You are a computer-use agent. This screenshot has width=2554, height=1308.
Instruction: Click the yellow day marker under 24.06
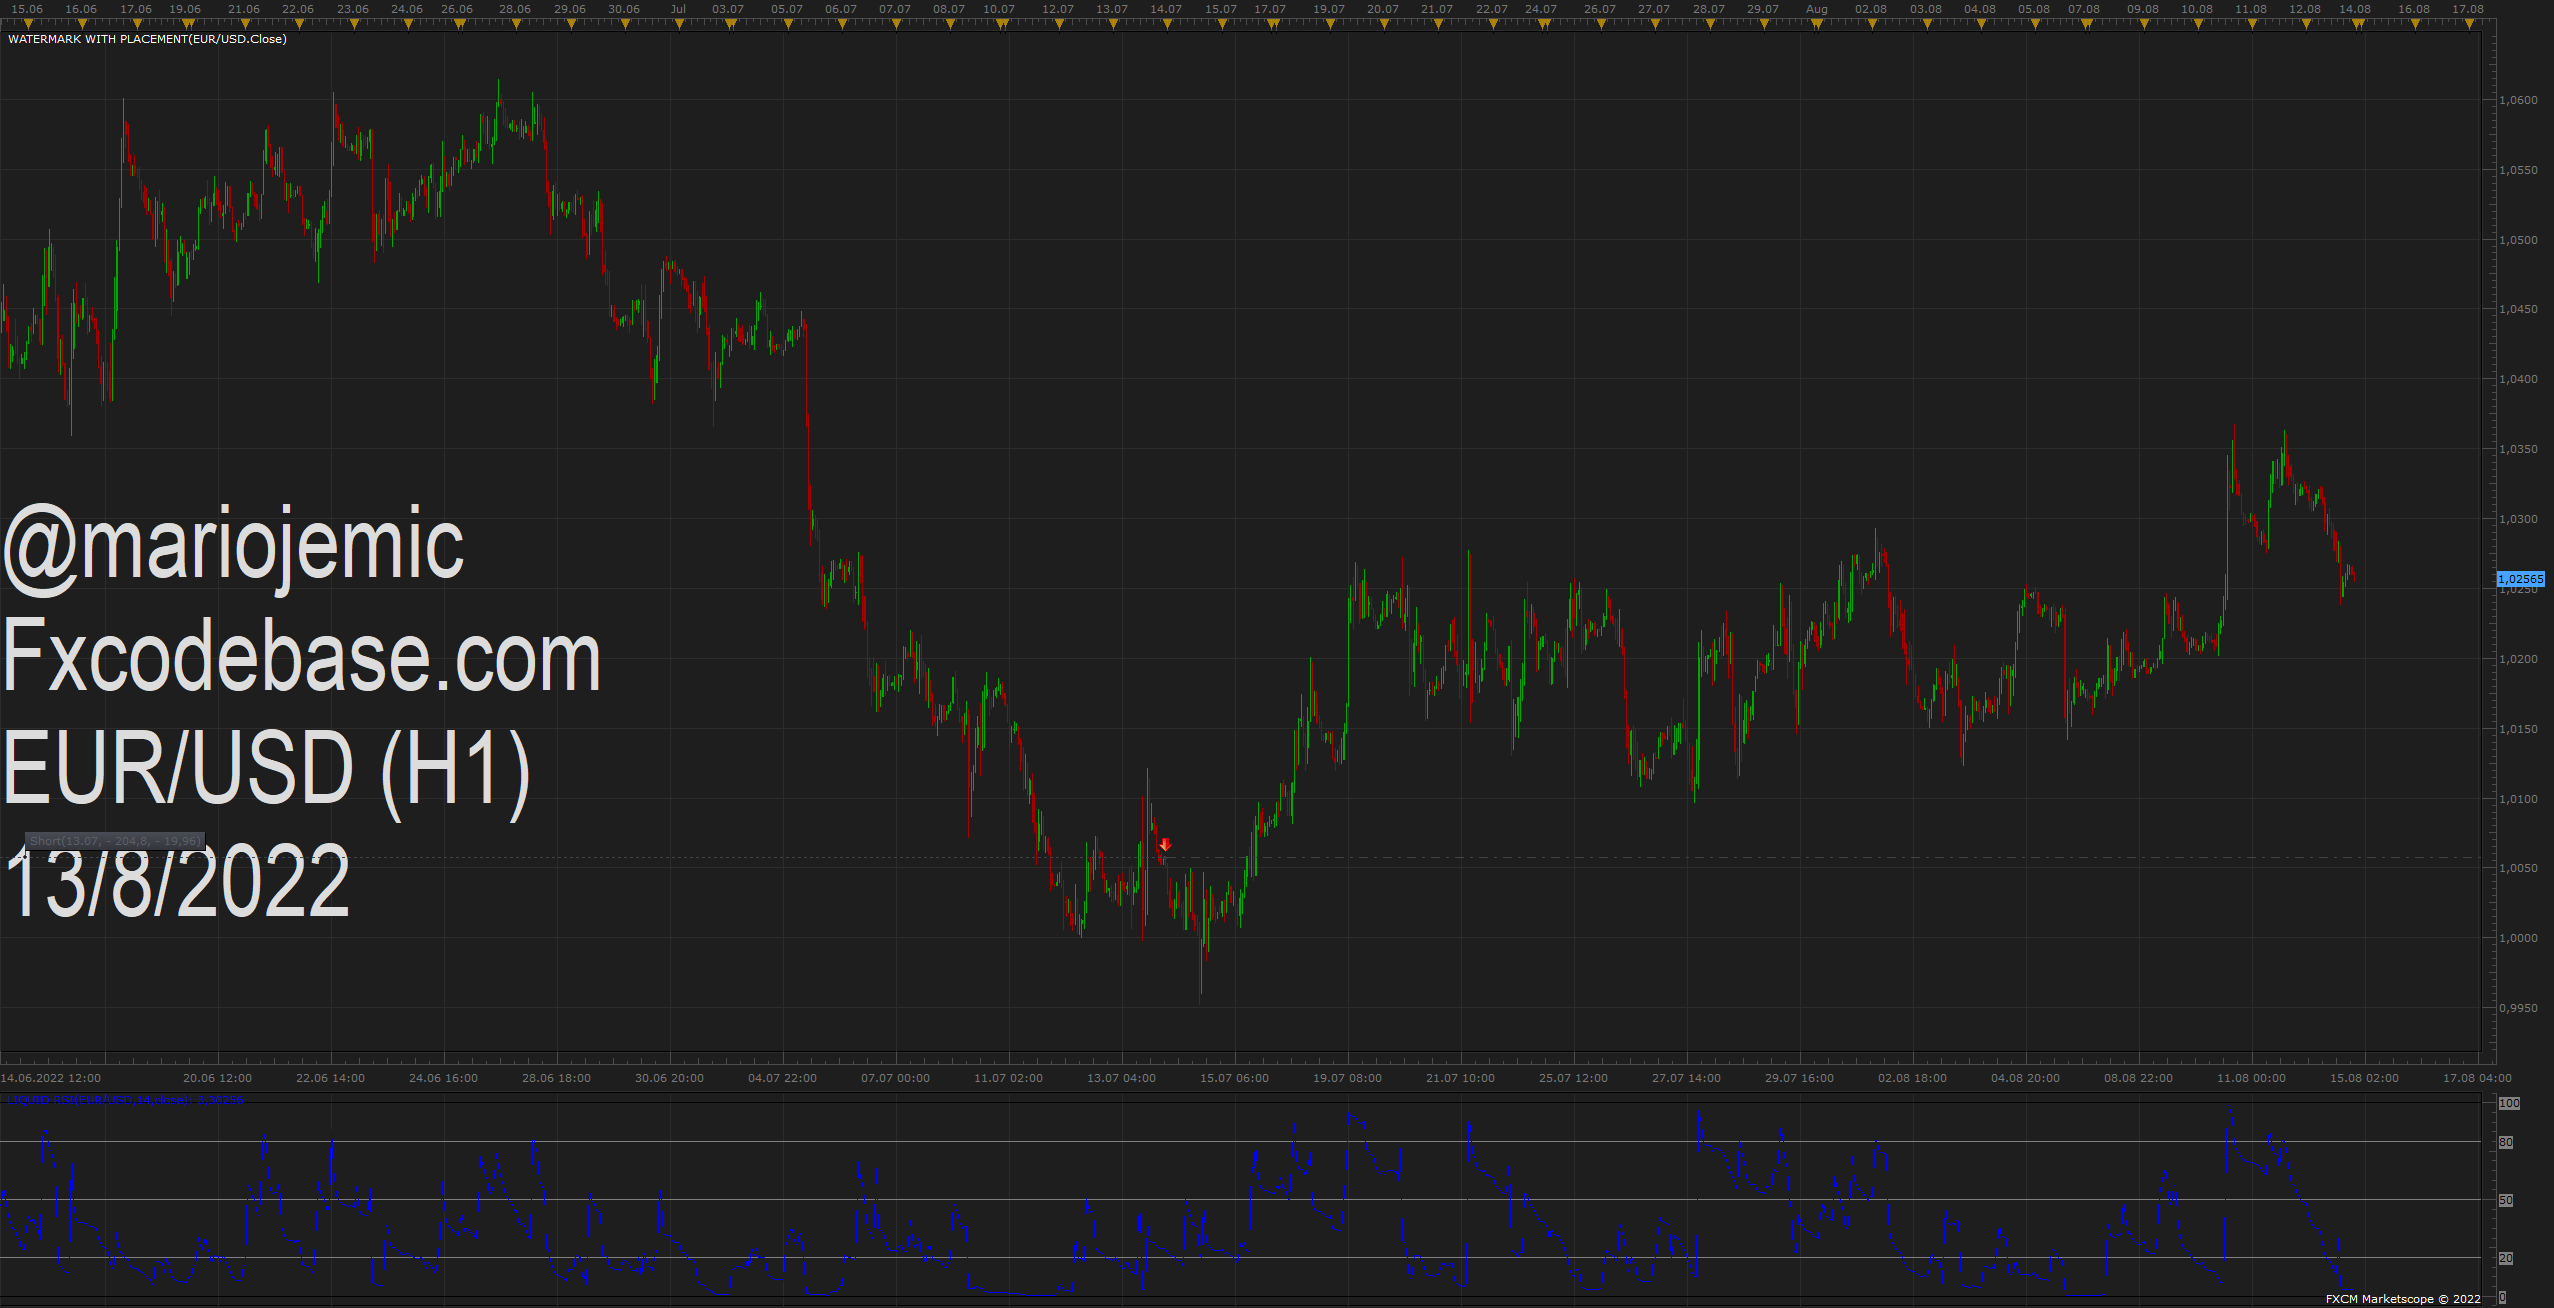coord(407,24)
